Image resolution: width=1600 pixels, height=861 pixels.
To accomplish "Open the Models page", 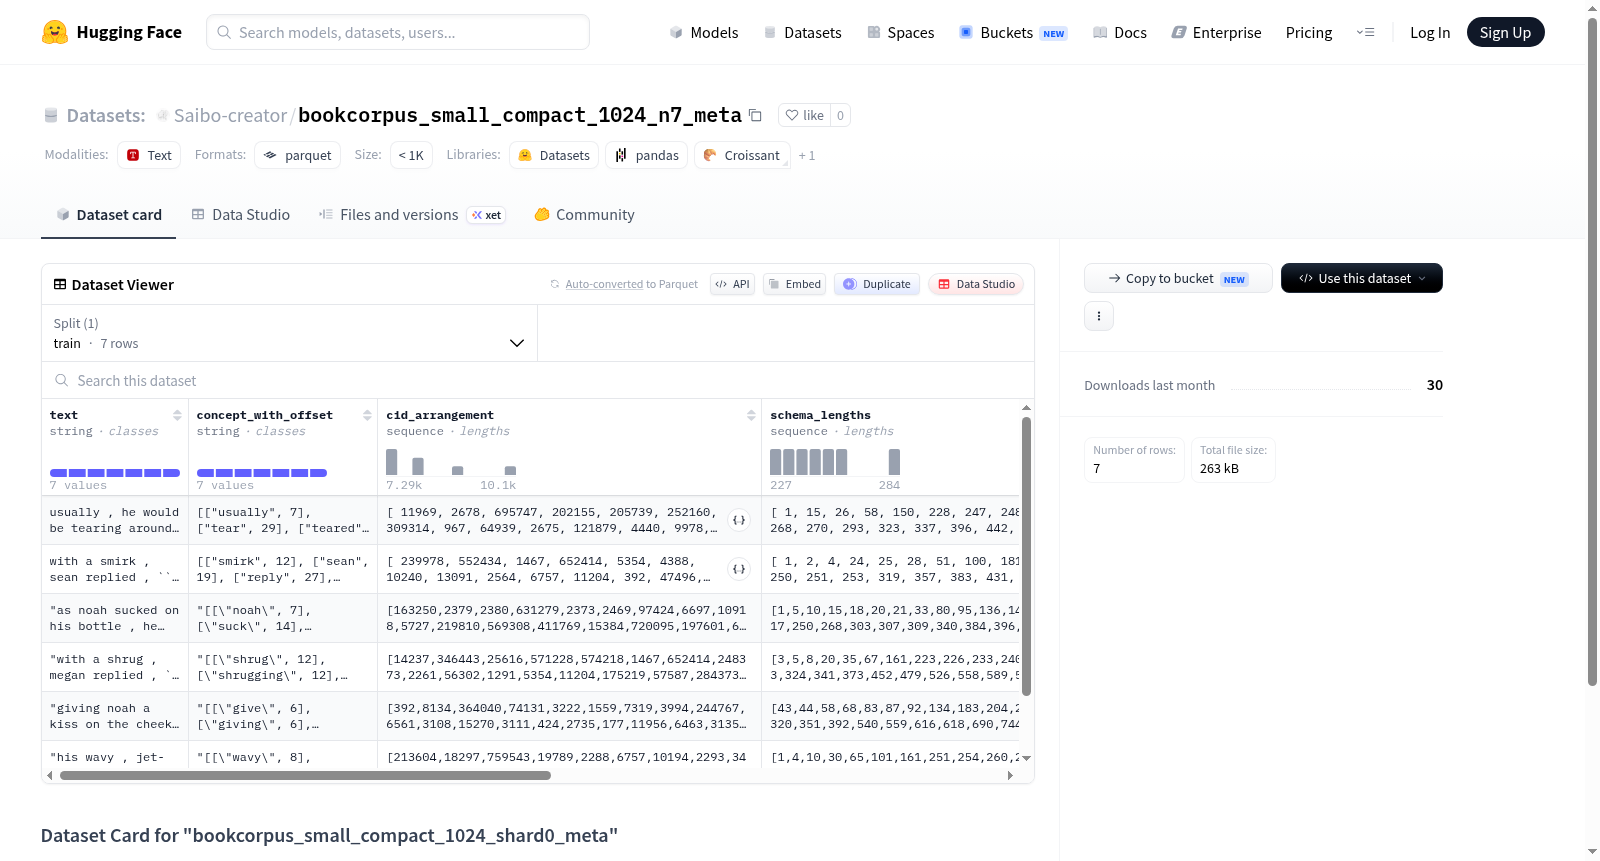I will (x=704, y=32).
